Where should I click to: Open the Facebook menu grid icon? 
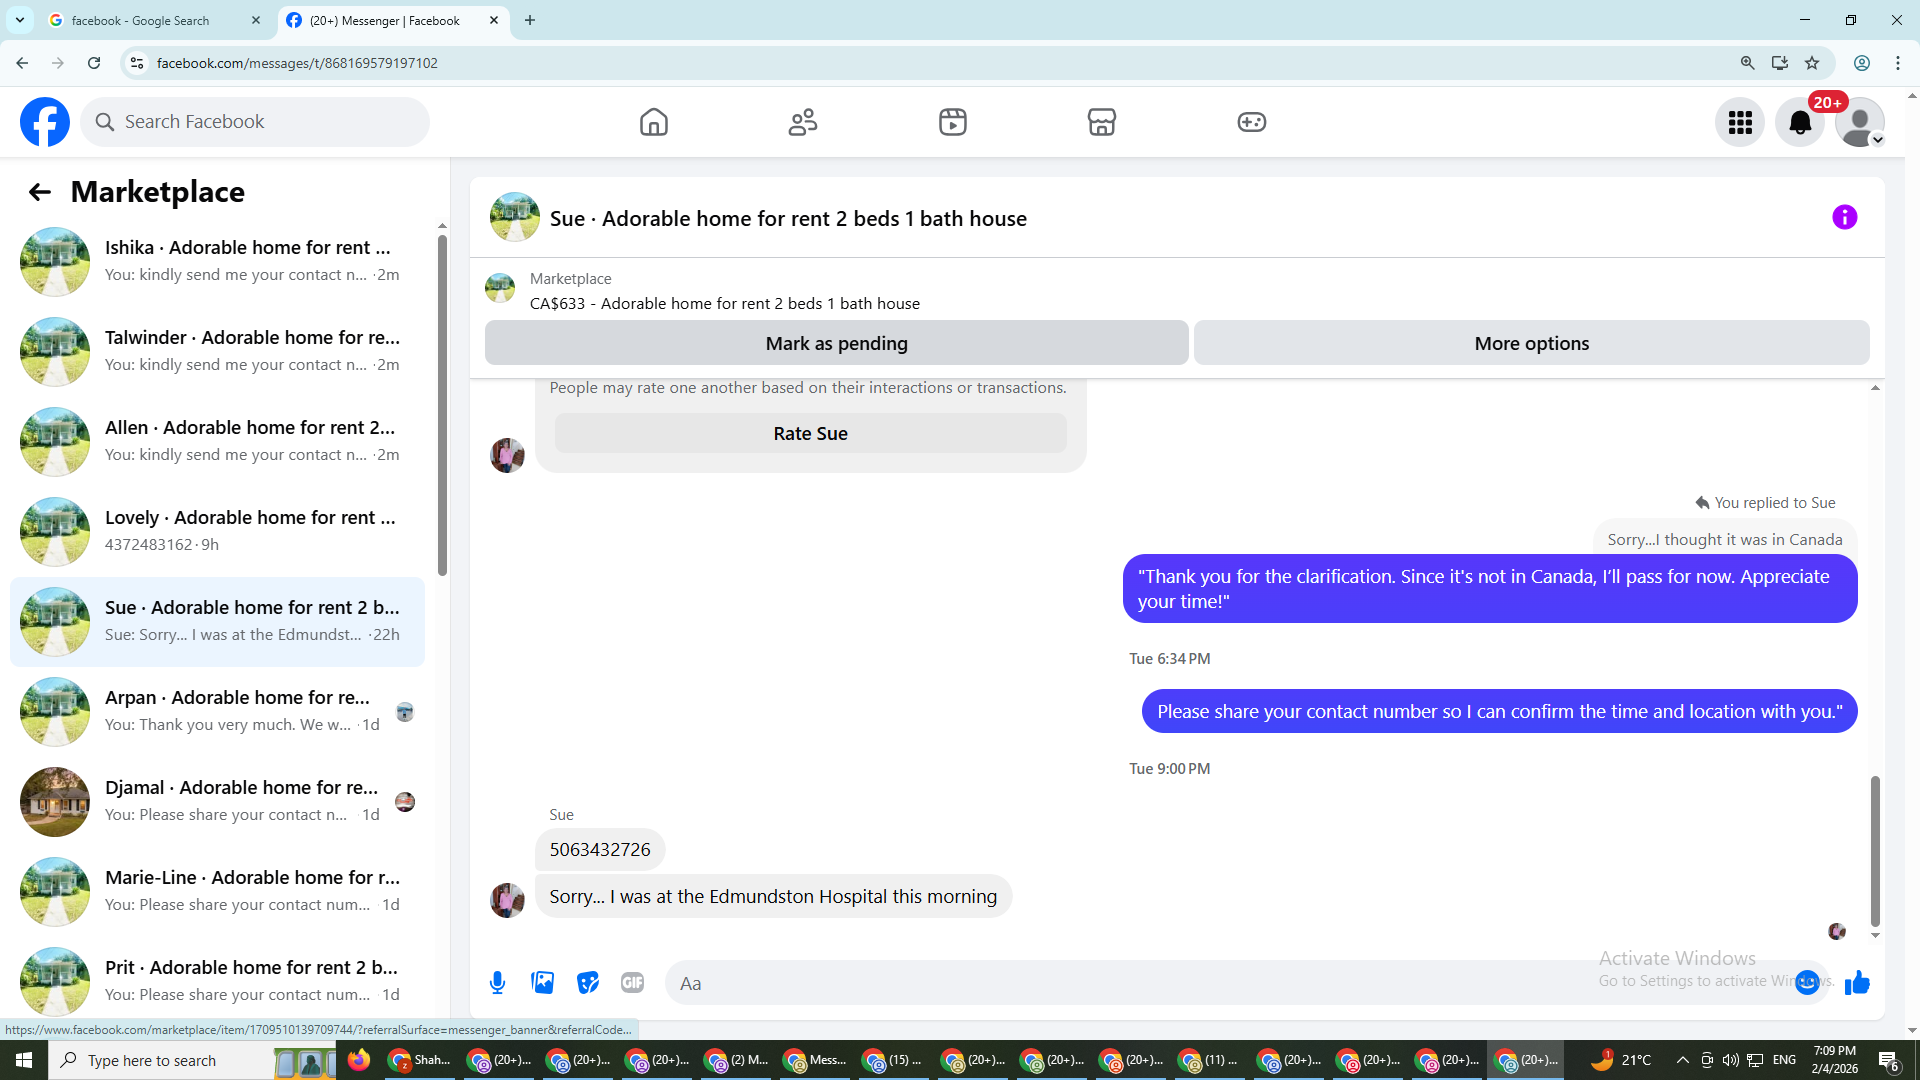click(1740, 122)
